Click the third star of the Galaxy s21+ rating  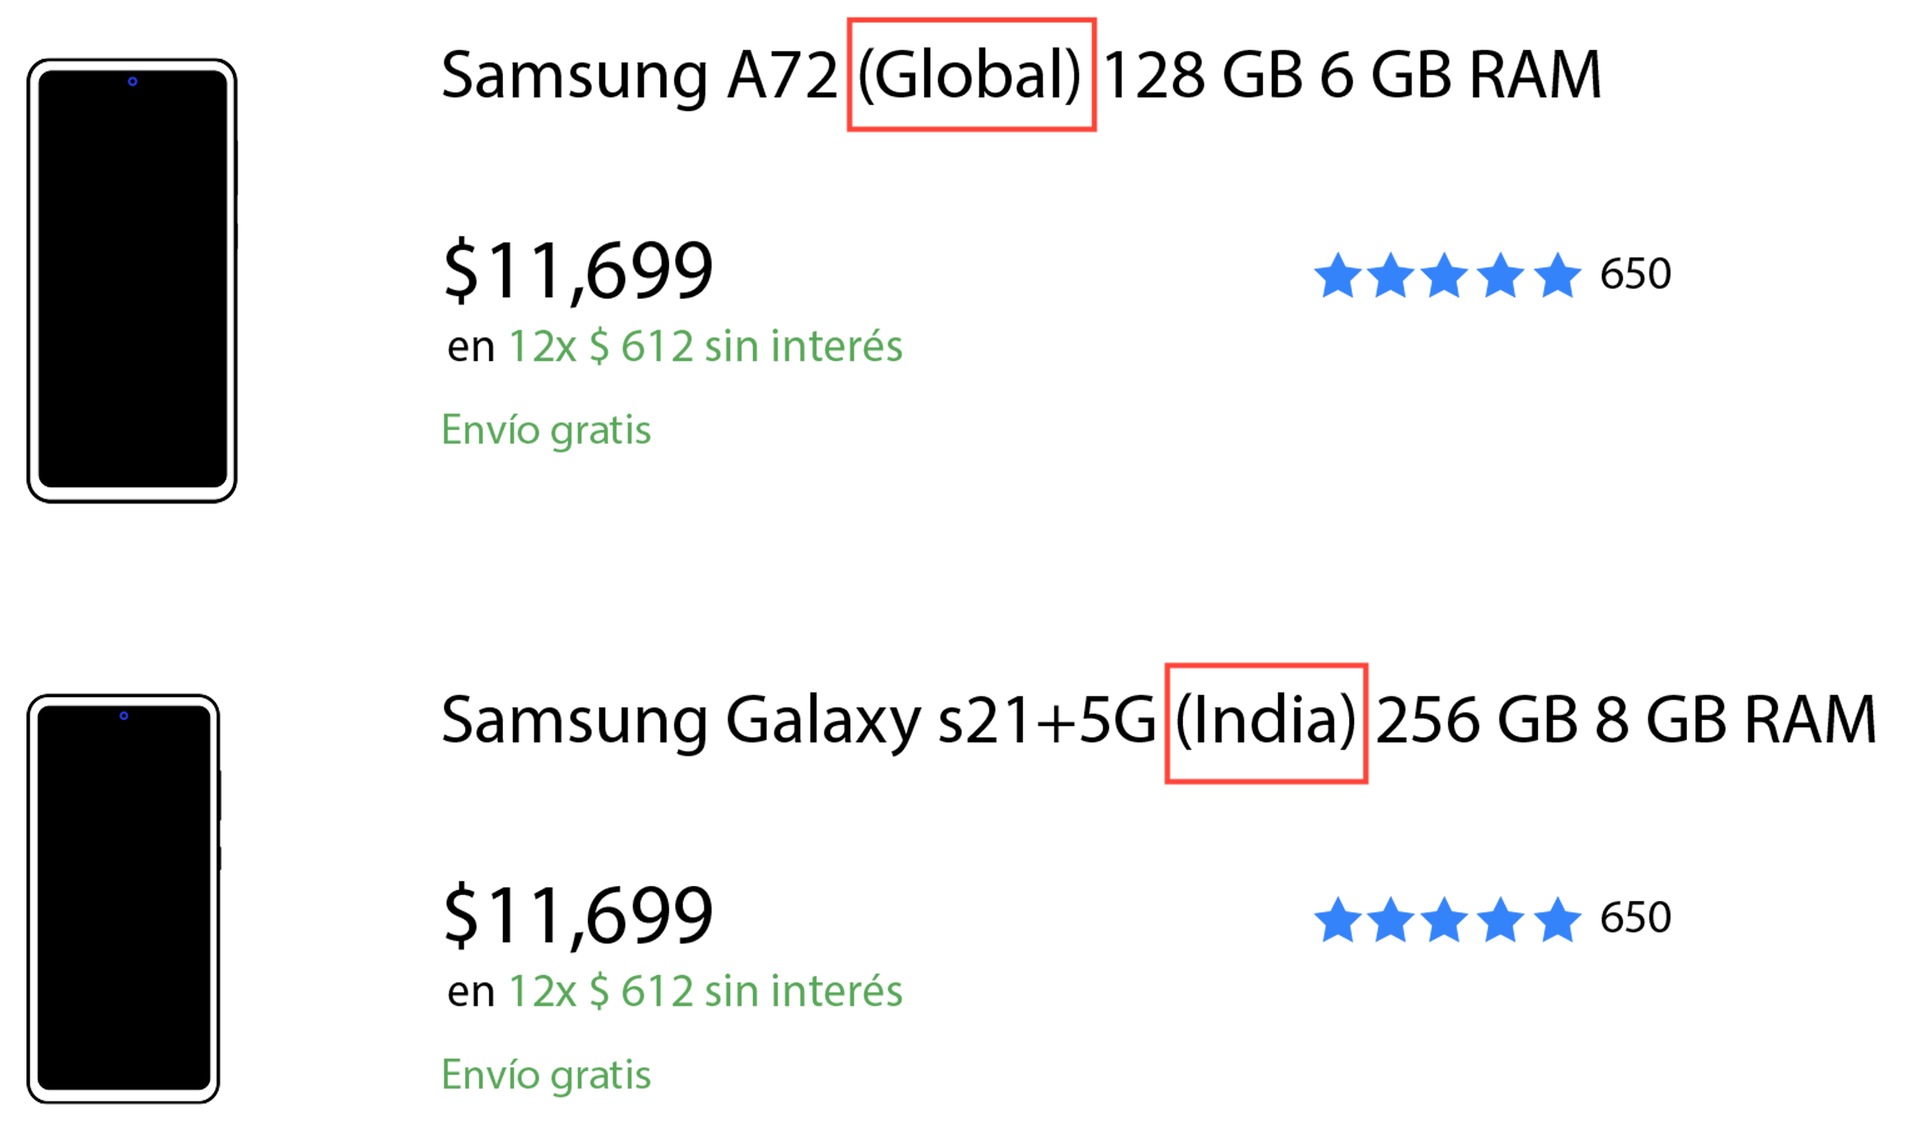(x=1445, y=920)
